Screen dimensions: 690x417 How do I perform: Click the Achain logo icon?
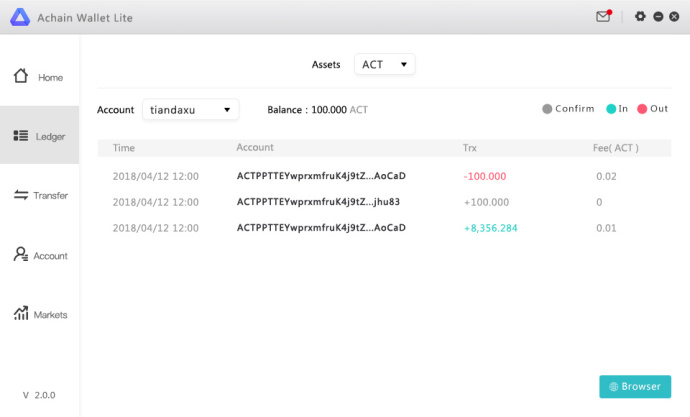click(20, 17)
